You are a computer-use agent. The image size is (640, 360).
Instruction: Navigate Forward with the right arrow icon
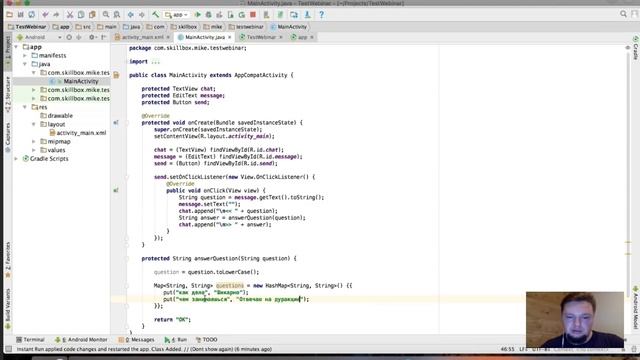tap(142, 15)
